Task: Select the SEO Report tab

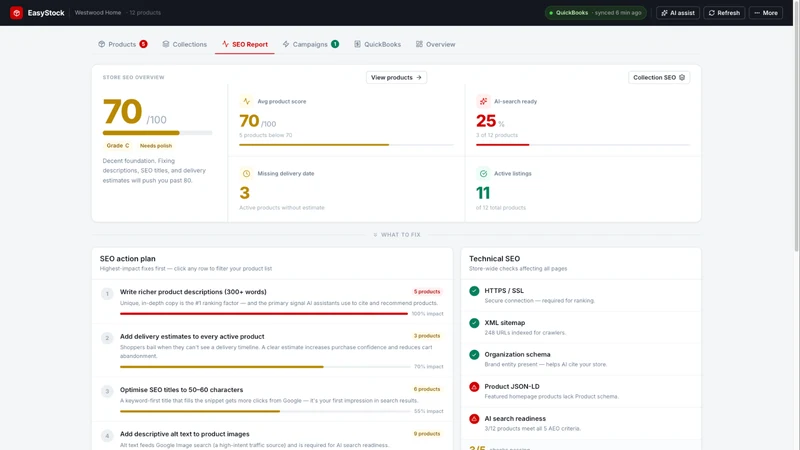Action: pos(244,44)
